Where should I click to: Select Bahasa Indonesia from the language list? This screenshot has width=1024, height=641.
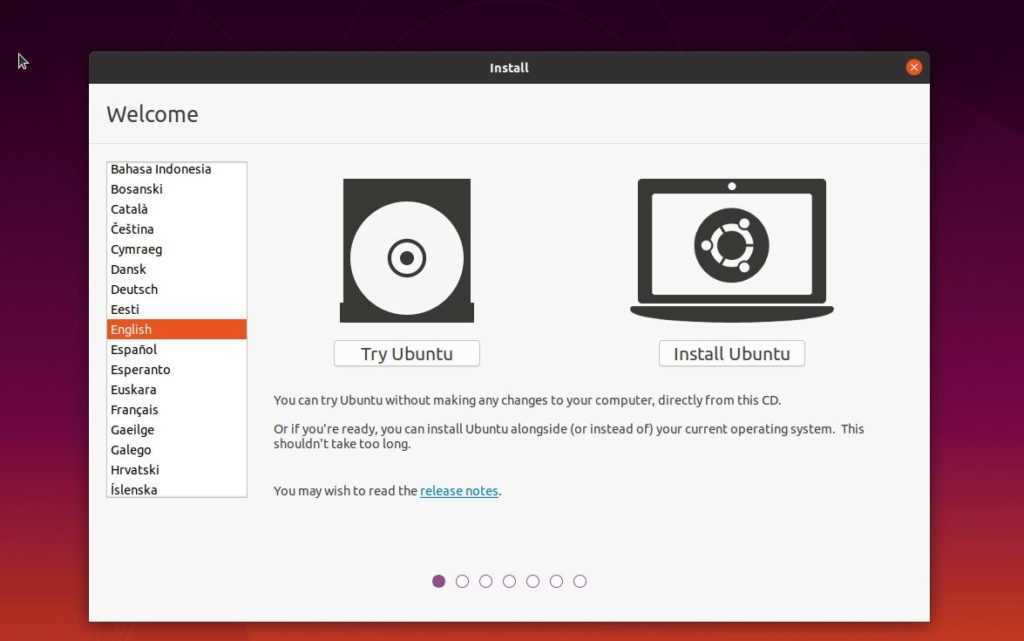coord(161,169)
